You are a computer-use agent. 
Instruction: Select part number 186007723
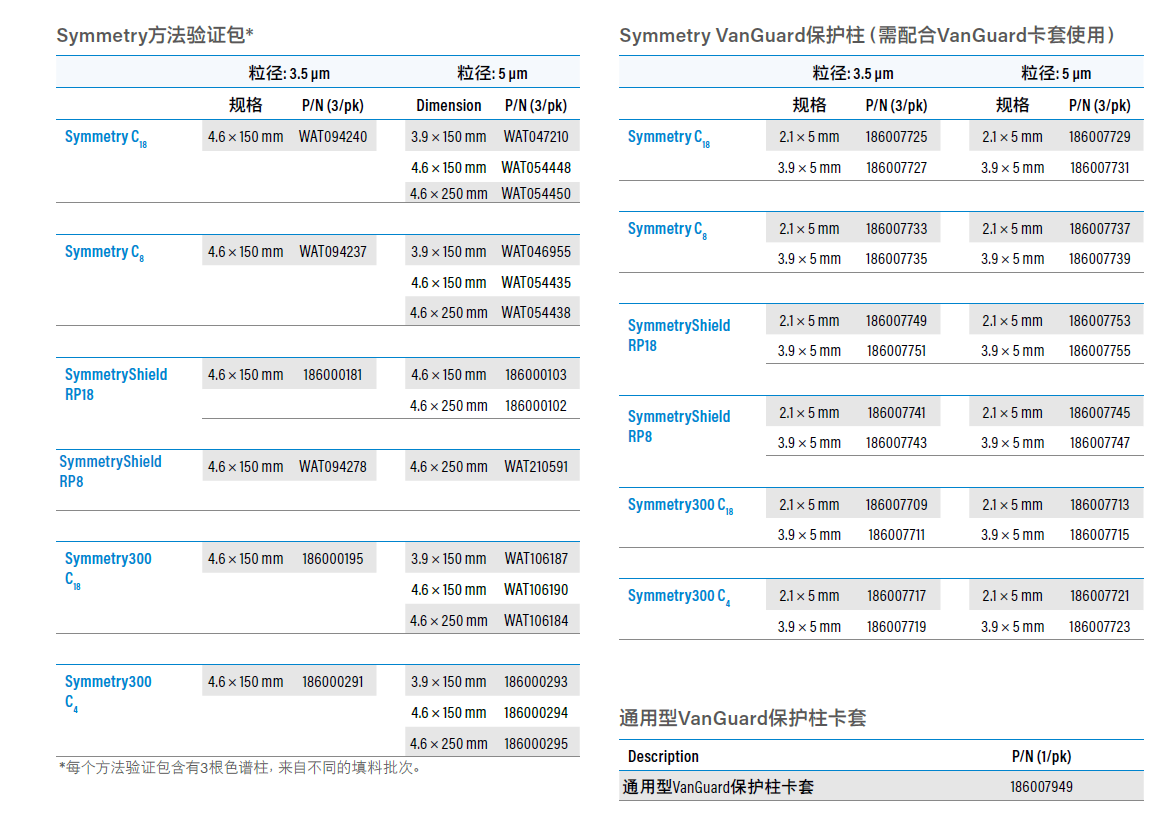[1099, 627]
